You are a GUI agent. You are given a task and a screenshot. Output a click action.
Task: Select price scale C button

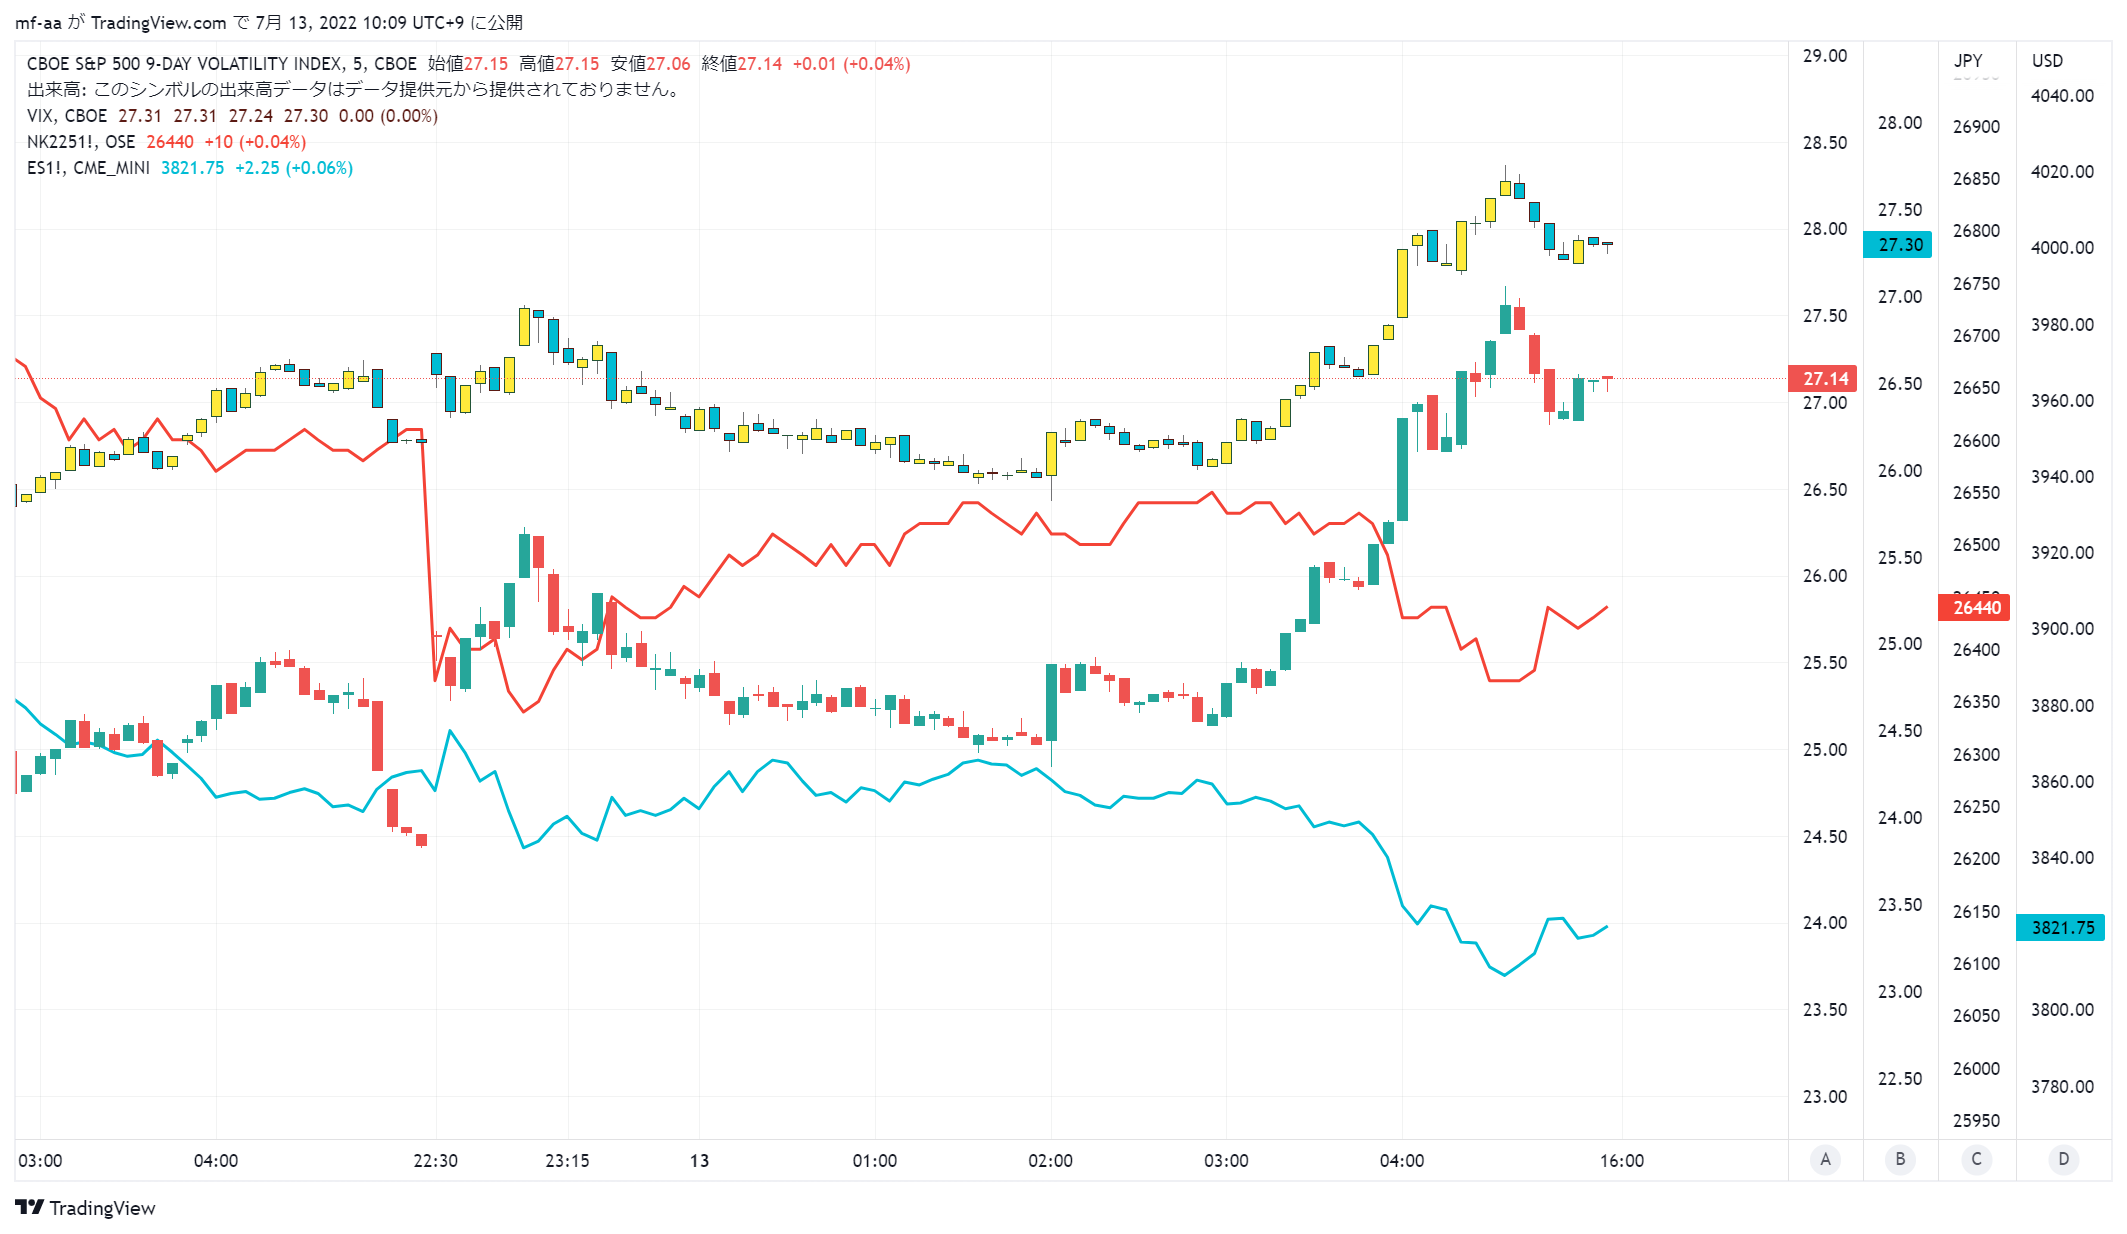point(1976,1159)
